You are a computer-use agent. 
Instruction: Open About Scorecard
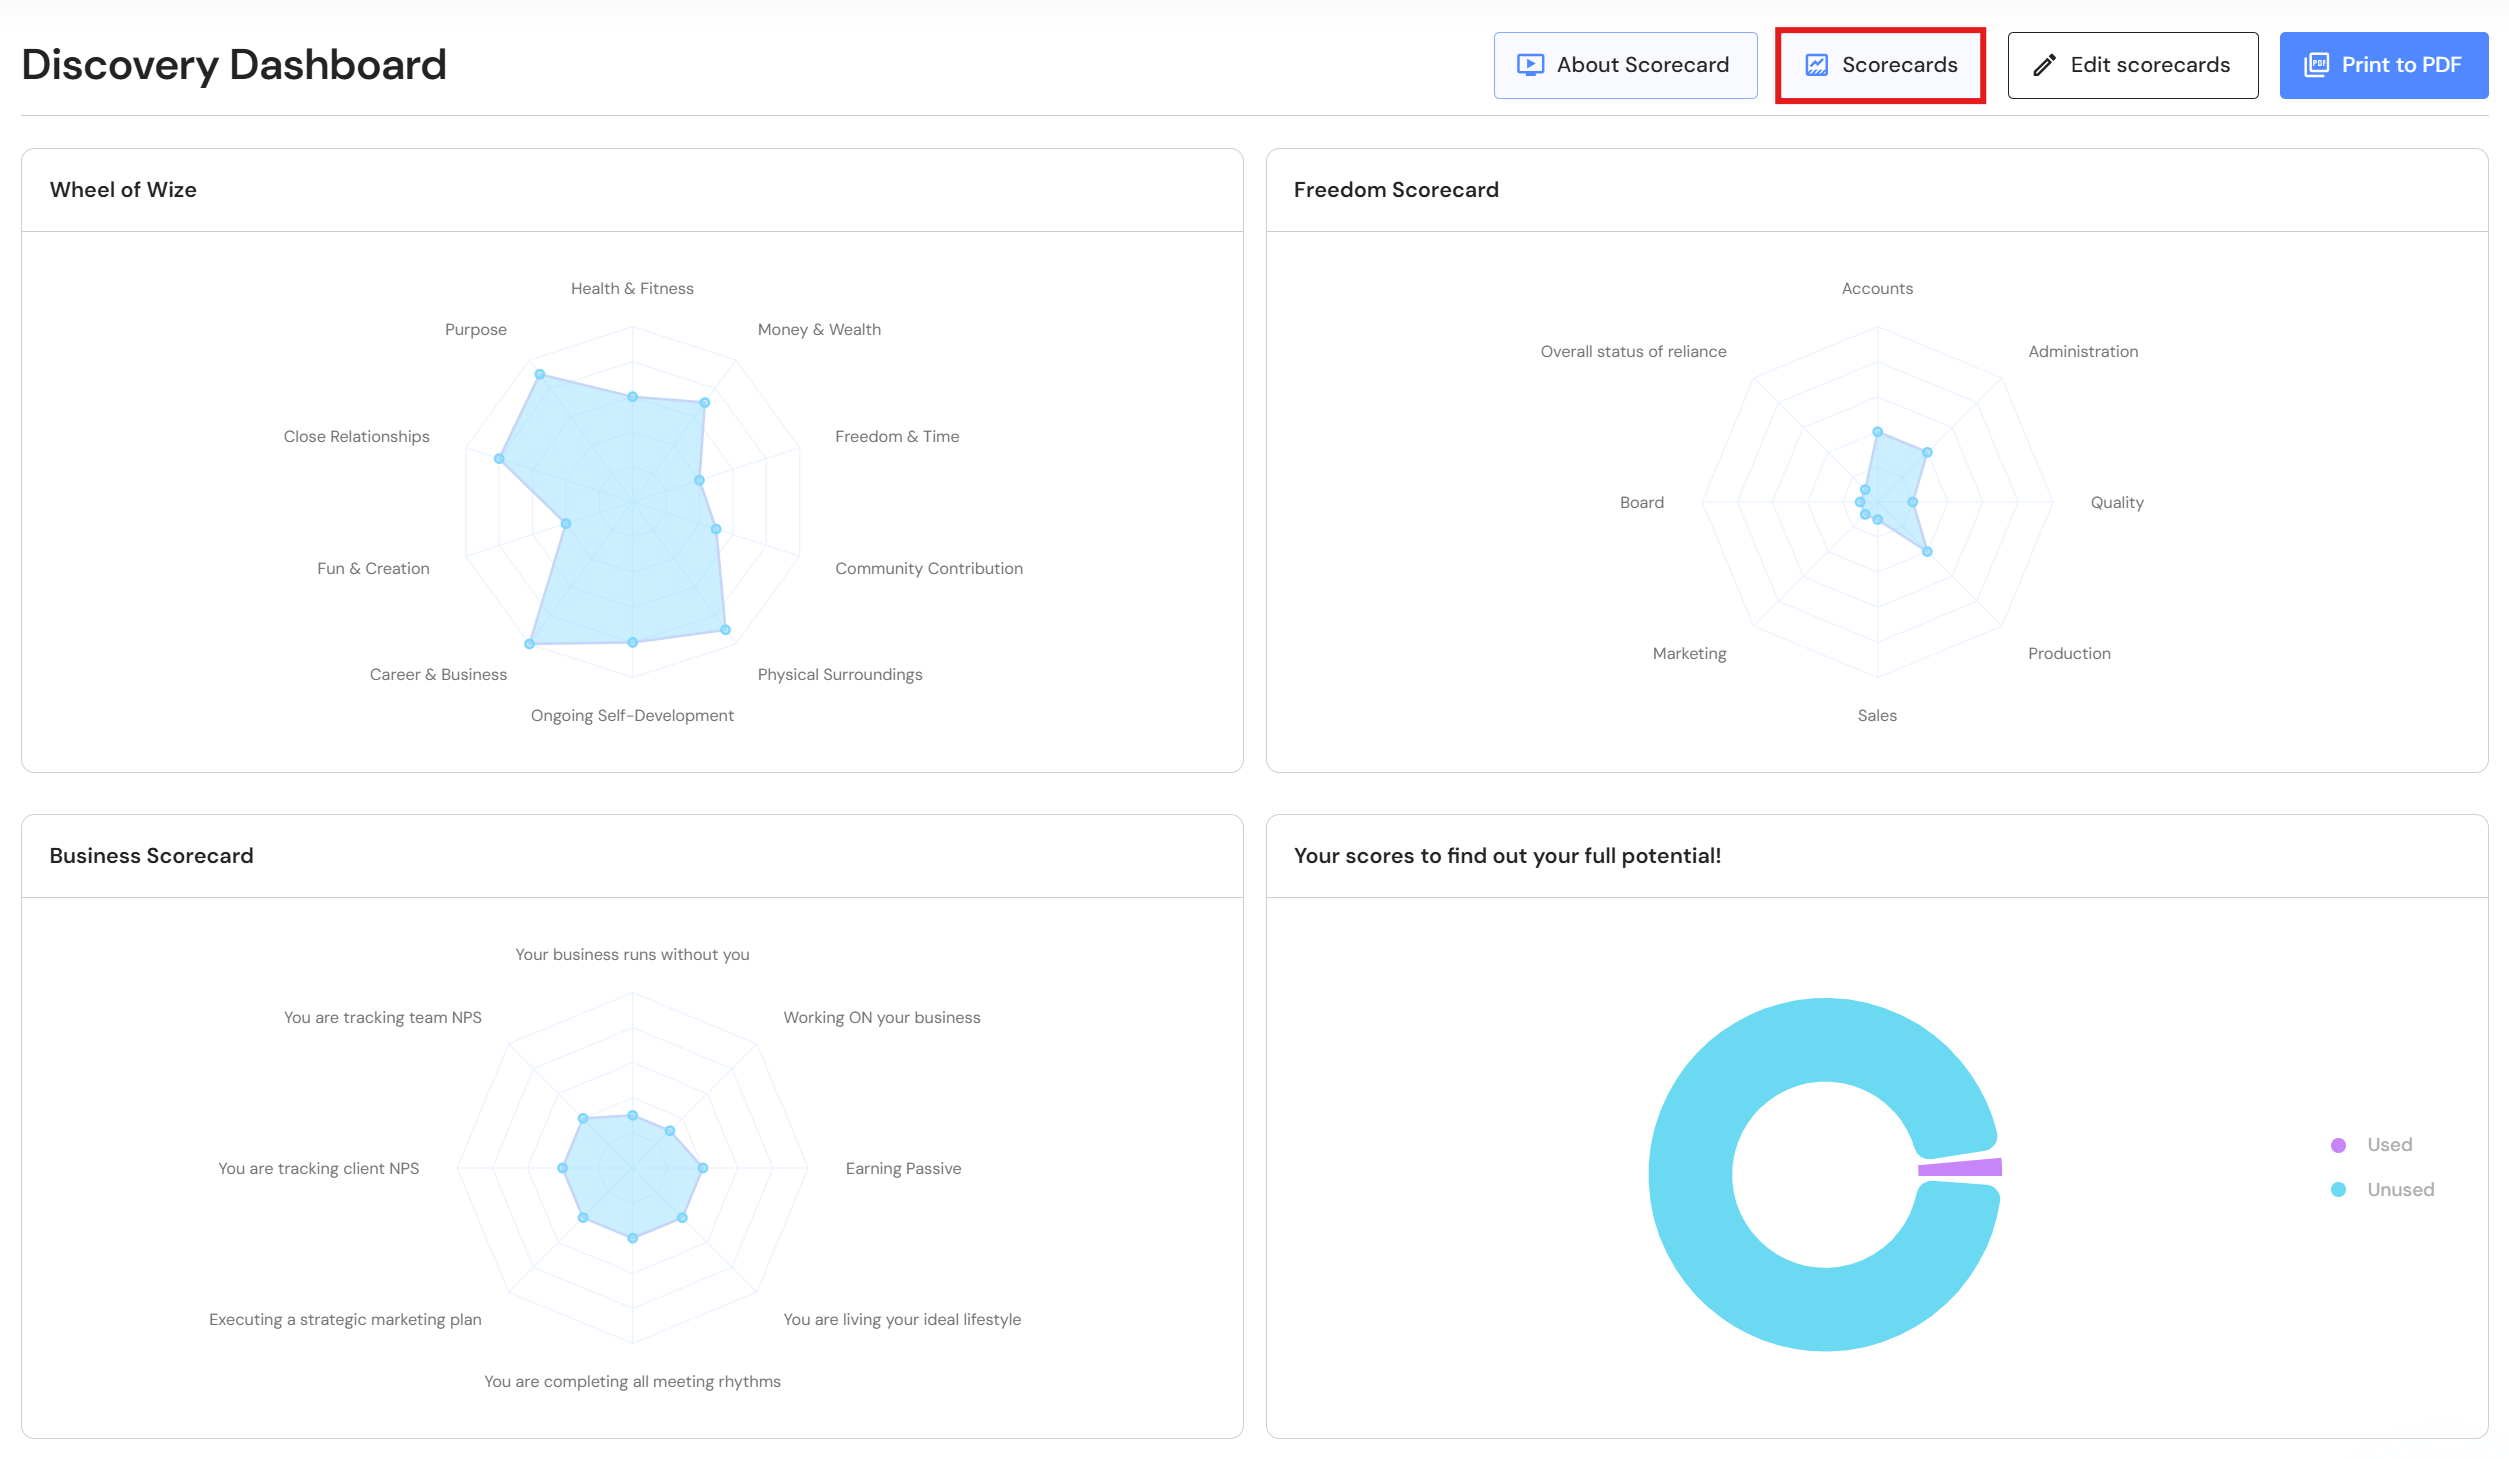pyautogui.click(x=1625, y=65)
